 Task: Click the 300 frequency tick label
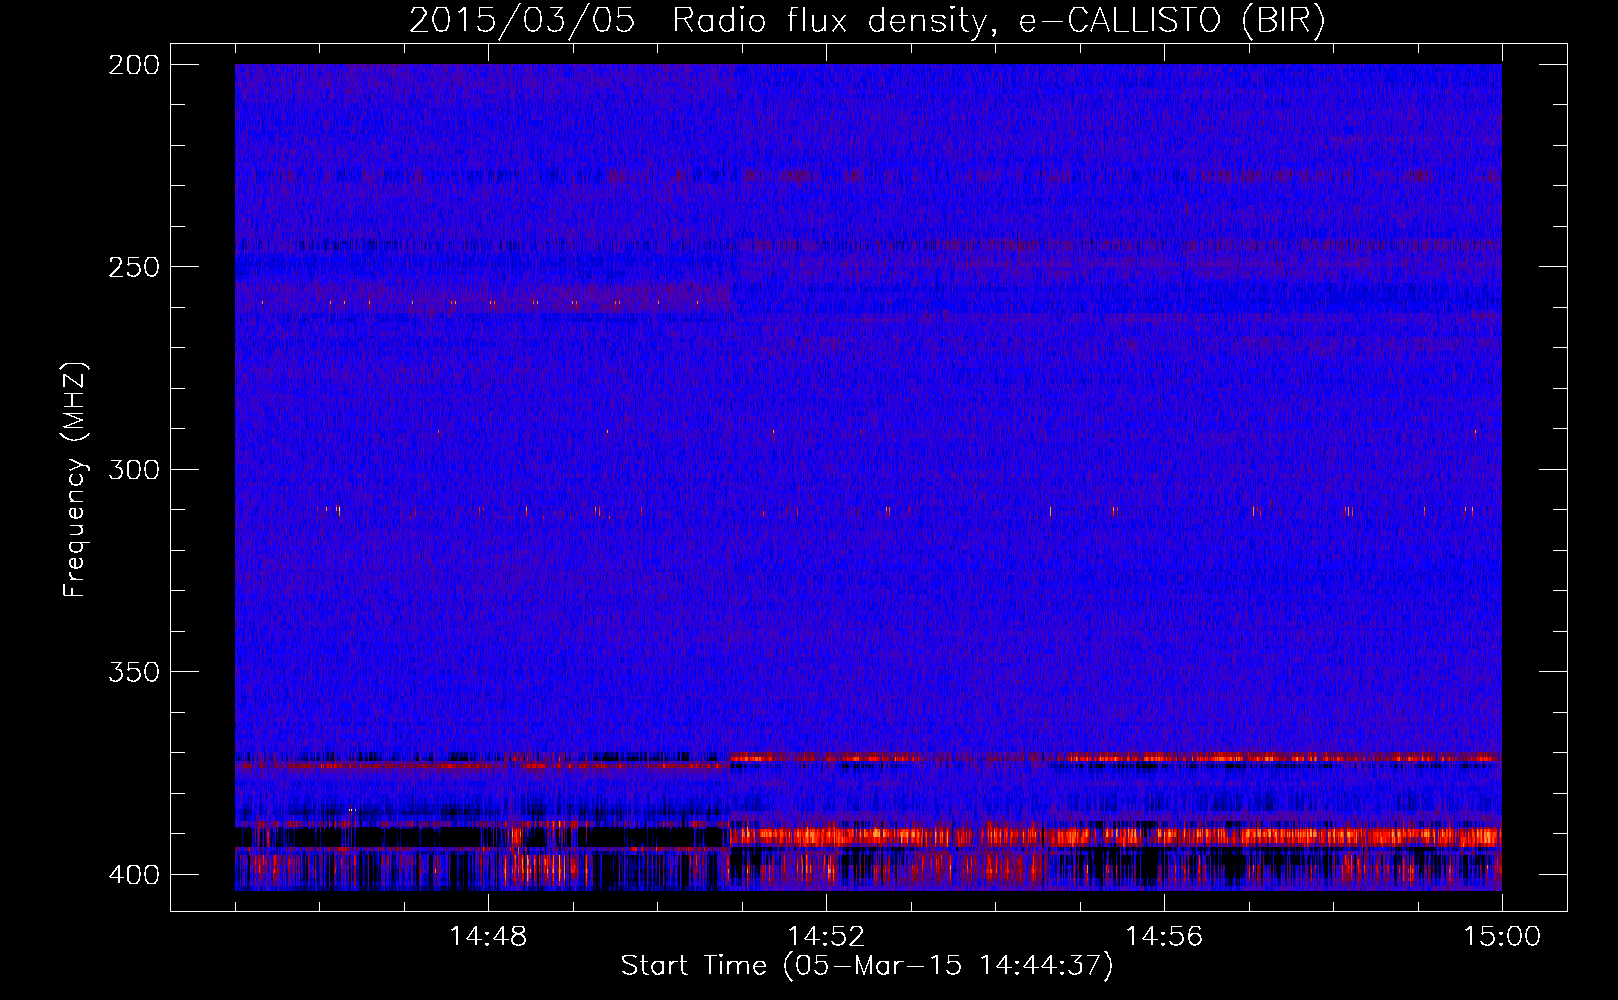click(133, 469)
